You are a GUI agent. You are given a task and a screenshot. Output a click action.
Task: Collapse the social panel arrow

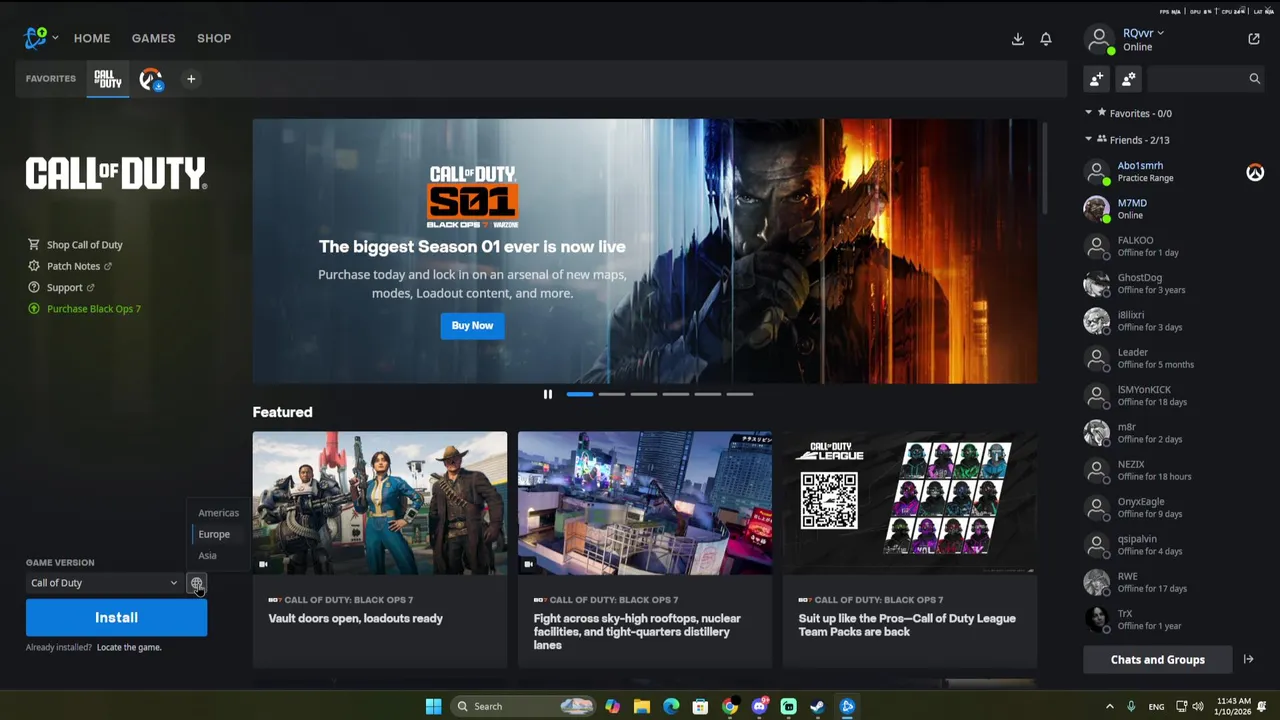point(1248,659)
